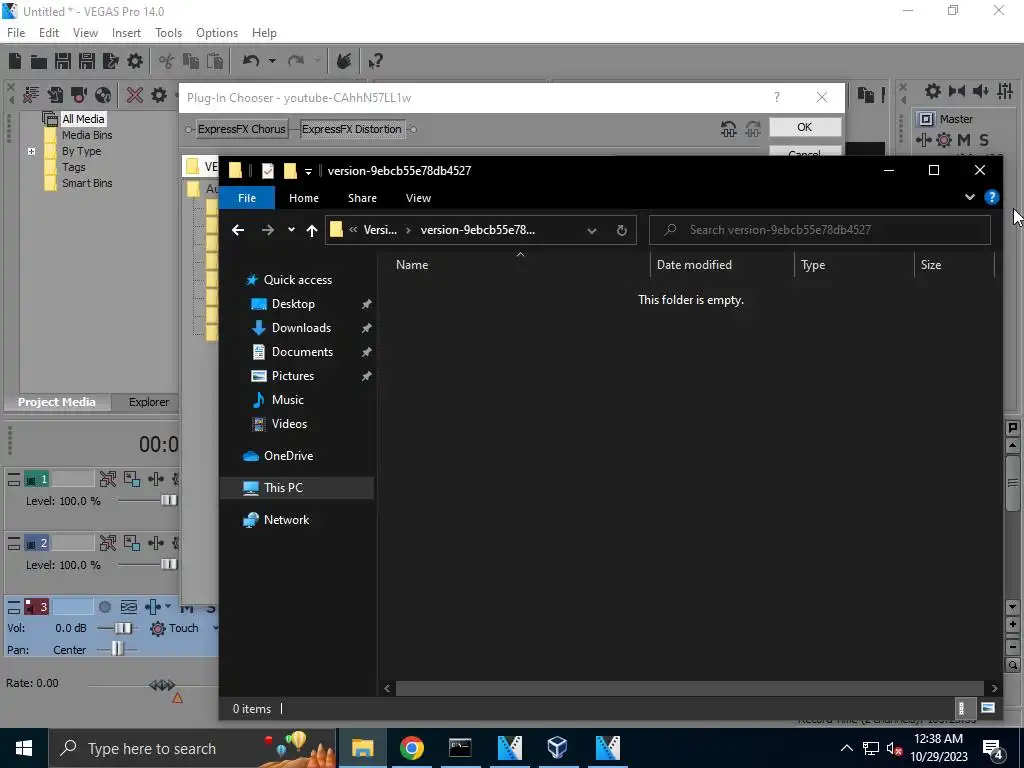Create a new project in VEGAS toolbar
Screen dimensions: 1024x768
(15, 61)
